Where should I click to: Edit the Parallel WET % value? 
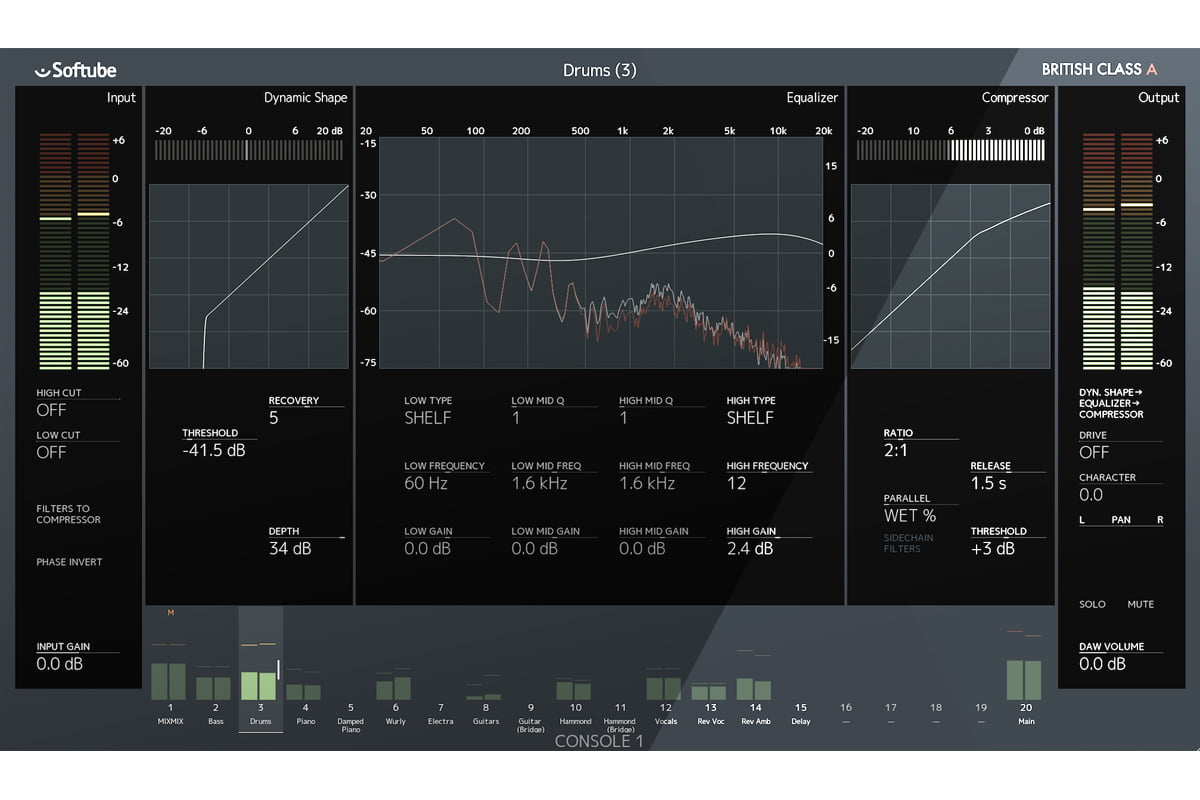coord(910,516)
